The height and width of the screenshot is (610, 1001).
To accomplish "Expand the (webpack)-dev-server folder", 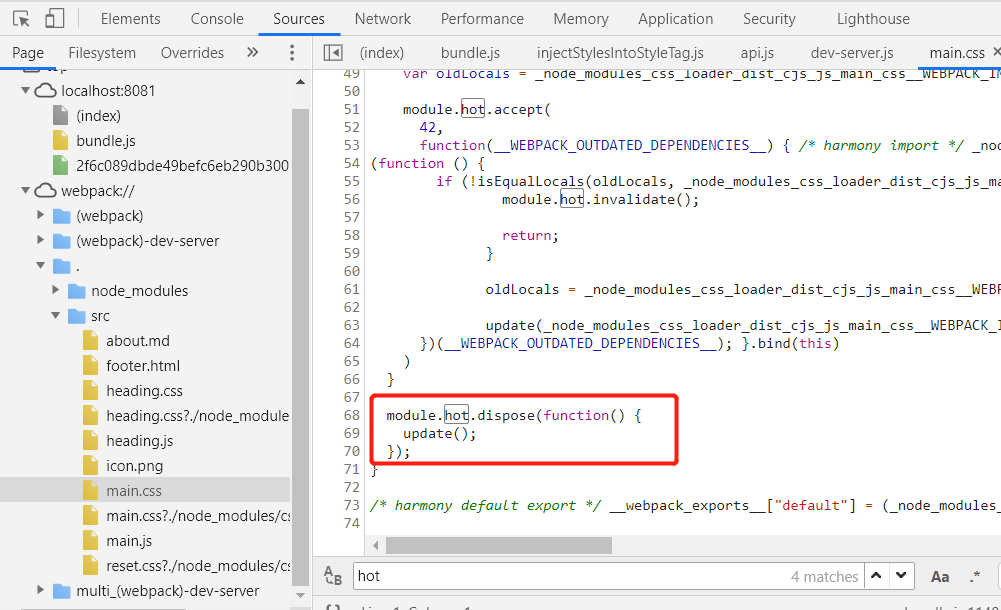I will coord(40,240).
